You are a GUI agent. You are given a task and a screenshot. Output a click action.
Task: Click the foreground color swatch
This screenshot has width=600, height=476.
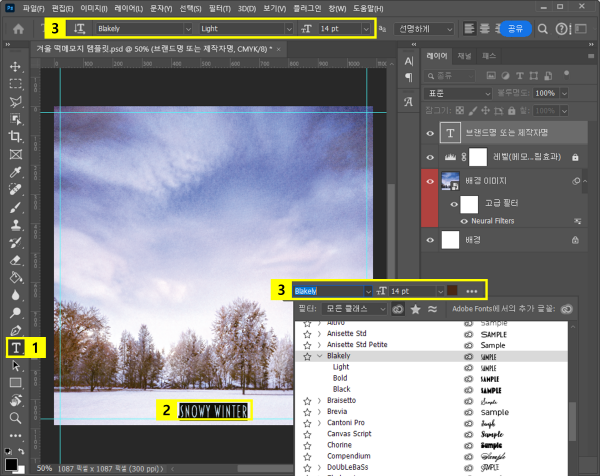click(11, 464)
